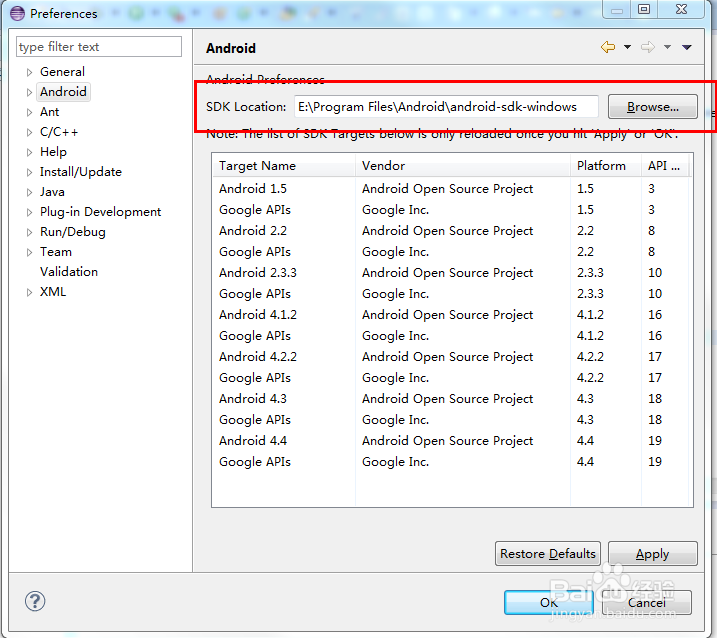Sort by API column header
The height and width of the screenshot is (638, 717).
point(665,166)
